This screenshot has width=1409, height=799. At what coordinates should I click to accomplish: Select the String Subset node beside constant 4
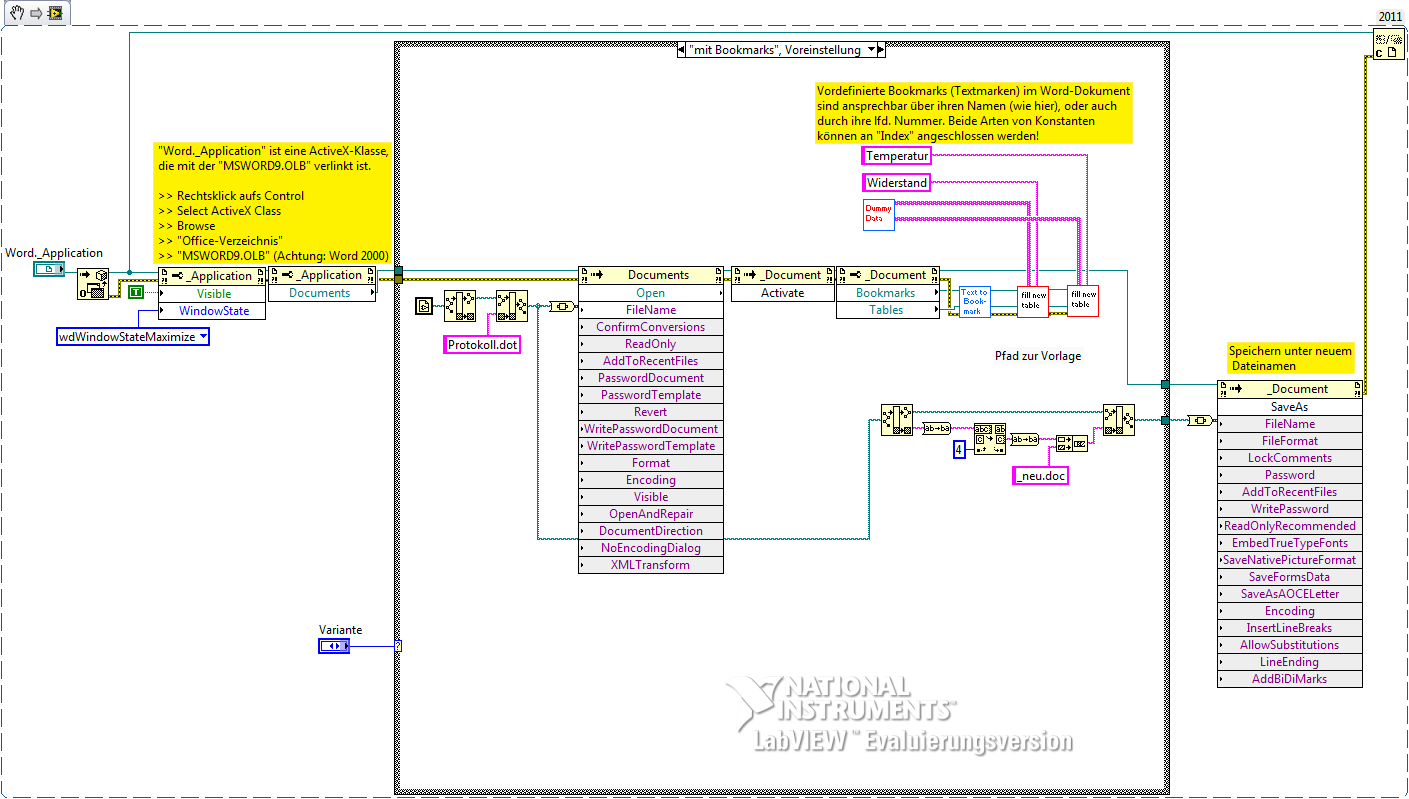(x=990, y=439)
